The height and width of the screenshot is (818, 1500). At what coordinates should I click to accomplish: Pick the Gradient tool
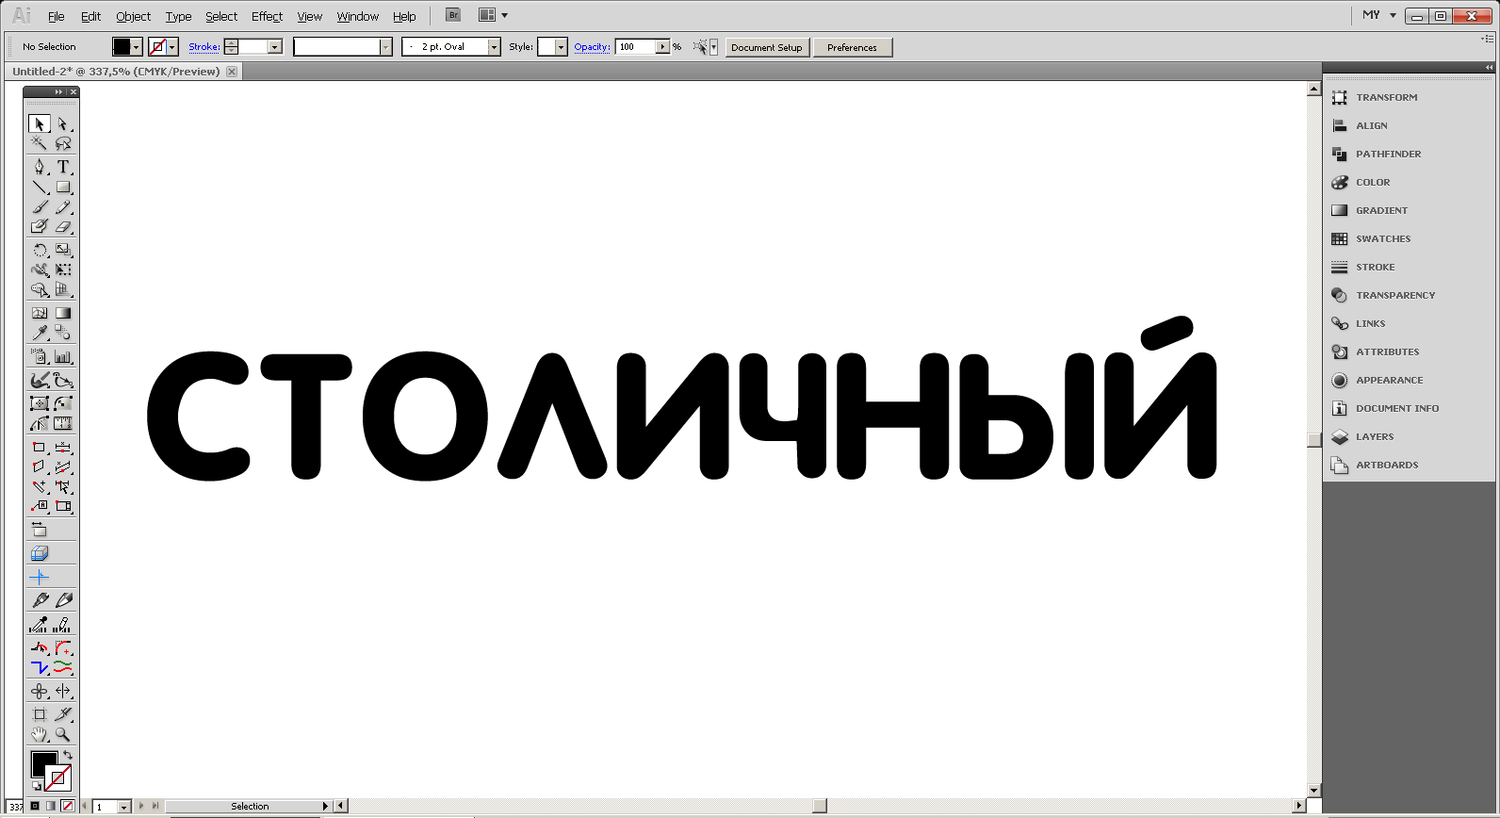click(x=63, y=313)
